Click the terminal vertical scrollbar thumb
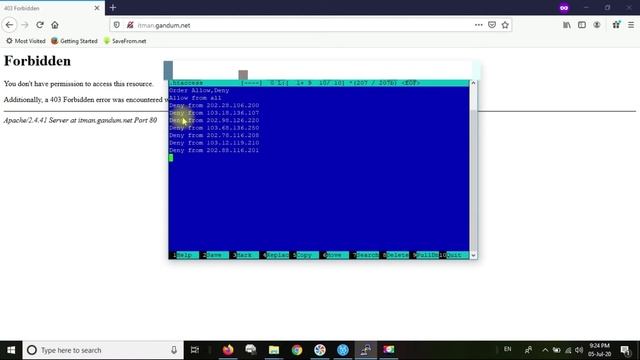 [473, 180]
